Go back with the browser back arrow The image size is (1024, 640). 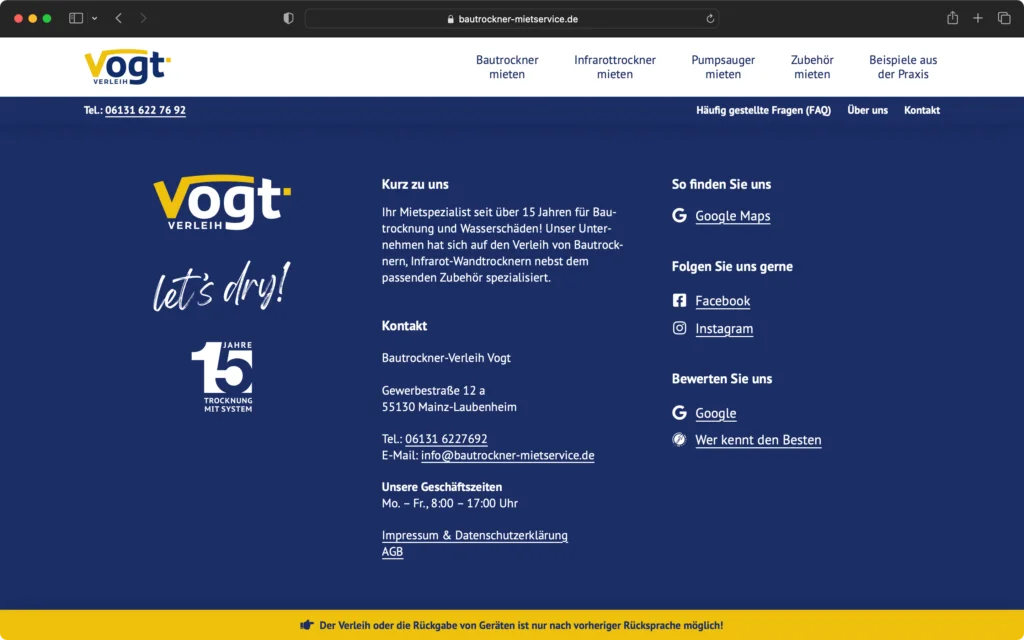coord(118,18)
